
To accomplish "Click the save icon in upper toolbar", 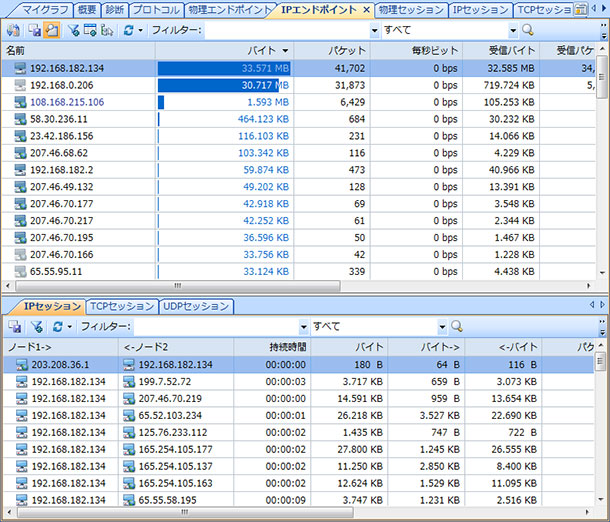I will [32, 30].
